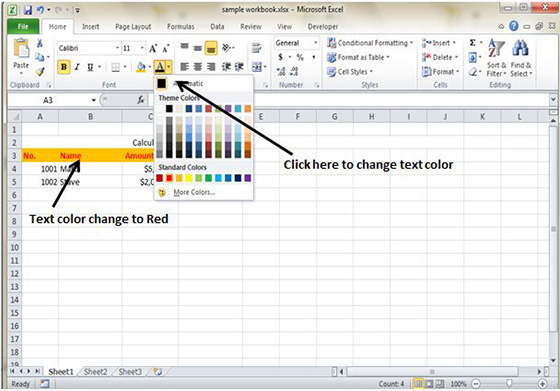Screen dimensions: 560x391
Task: Click the Save icon in Quick Access Toolbar
Action: tap(28, 10)
